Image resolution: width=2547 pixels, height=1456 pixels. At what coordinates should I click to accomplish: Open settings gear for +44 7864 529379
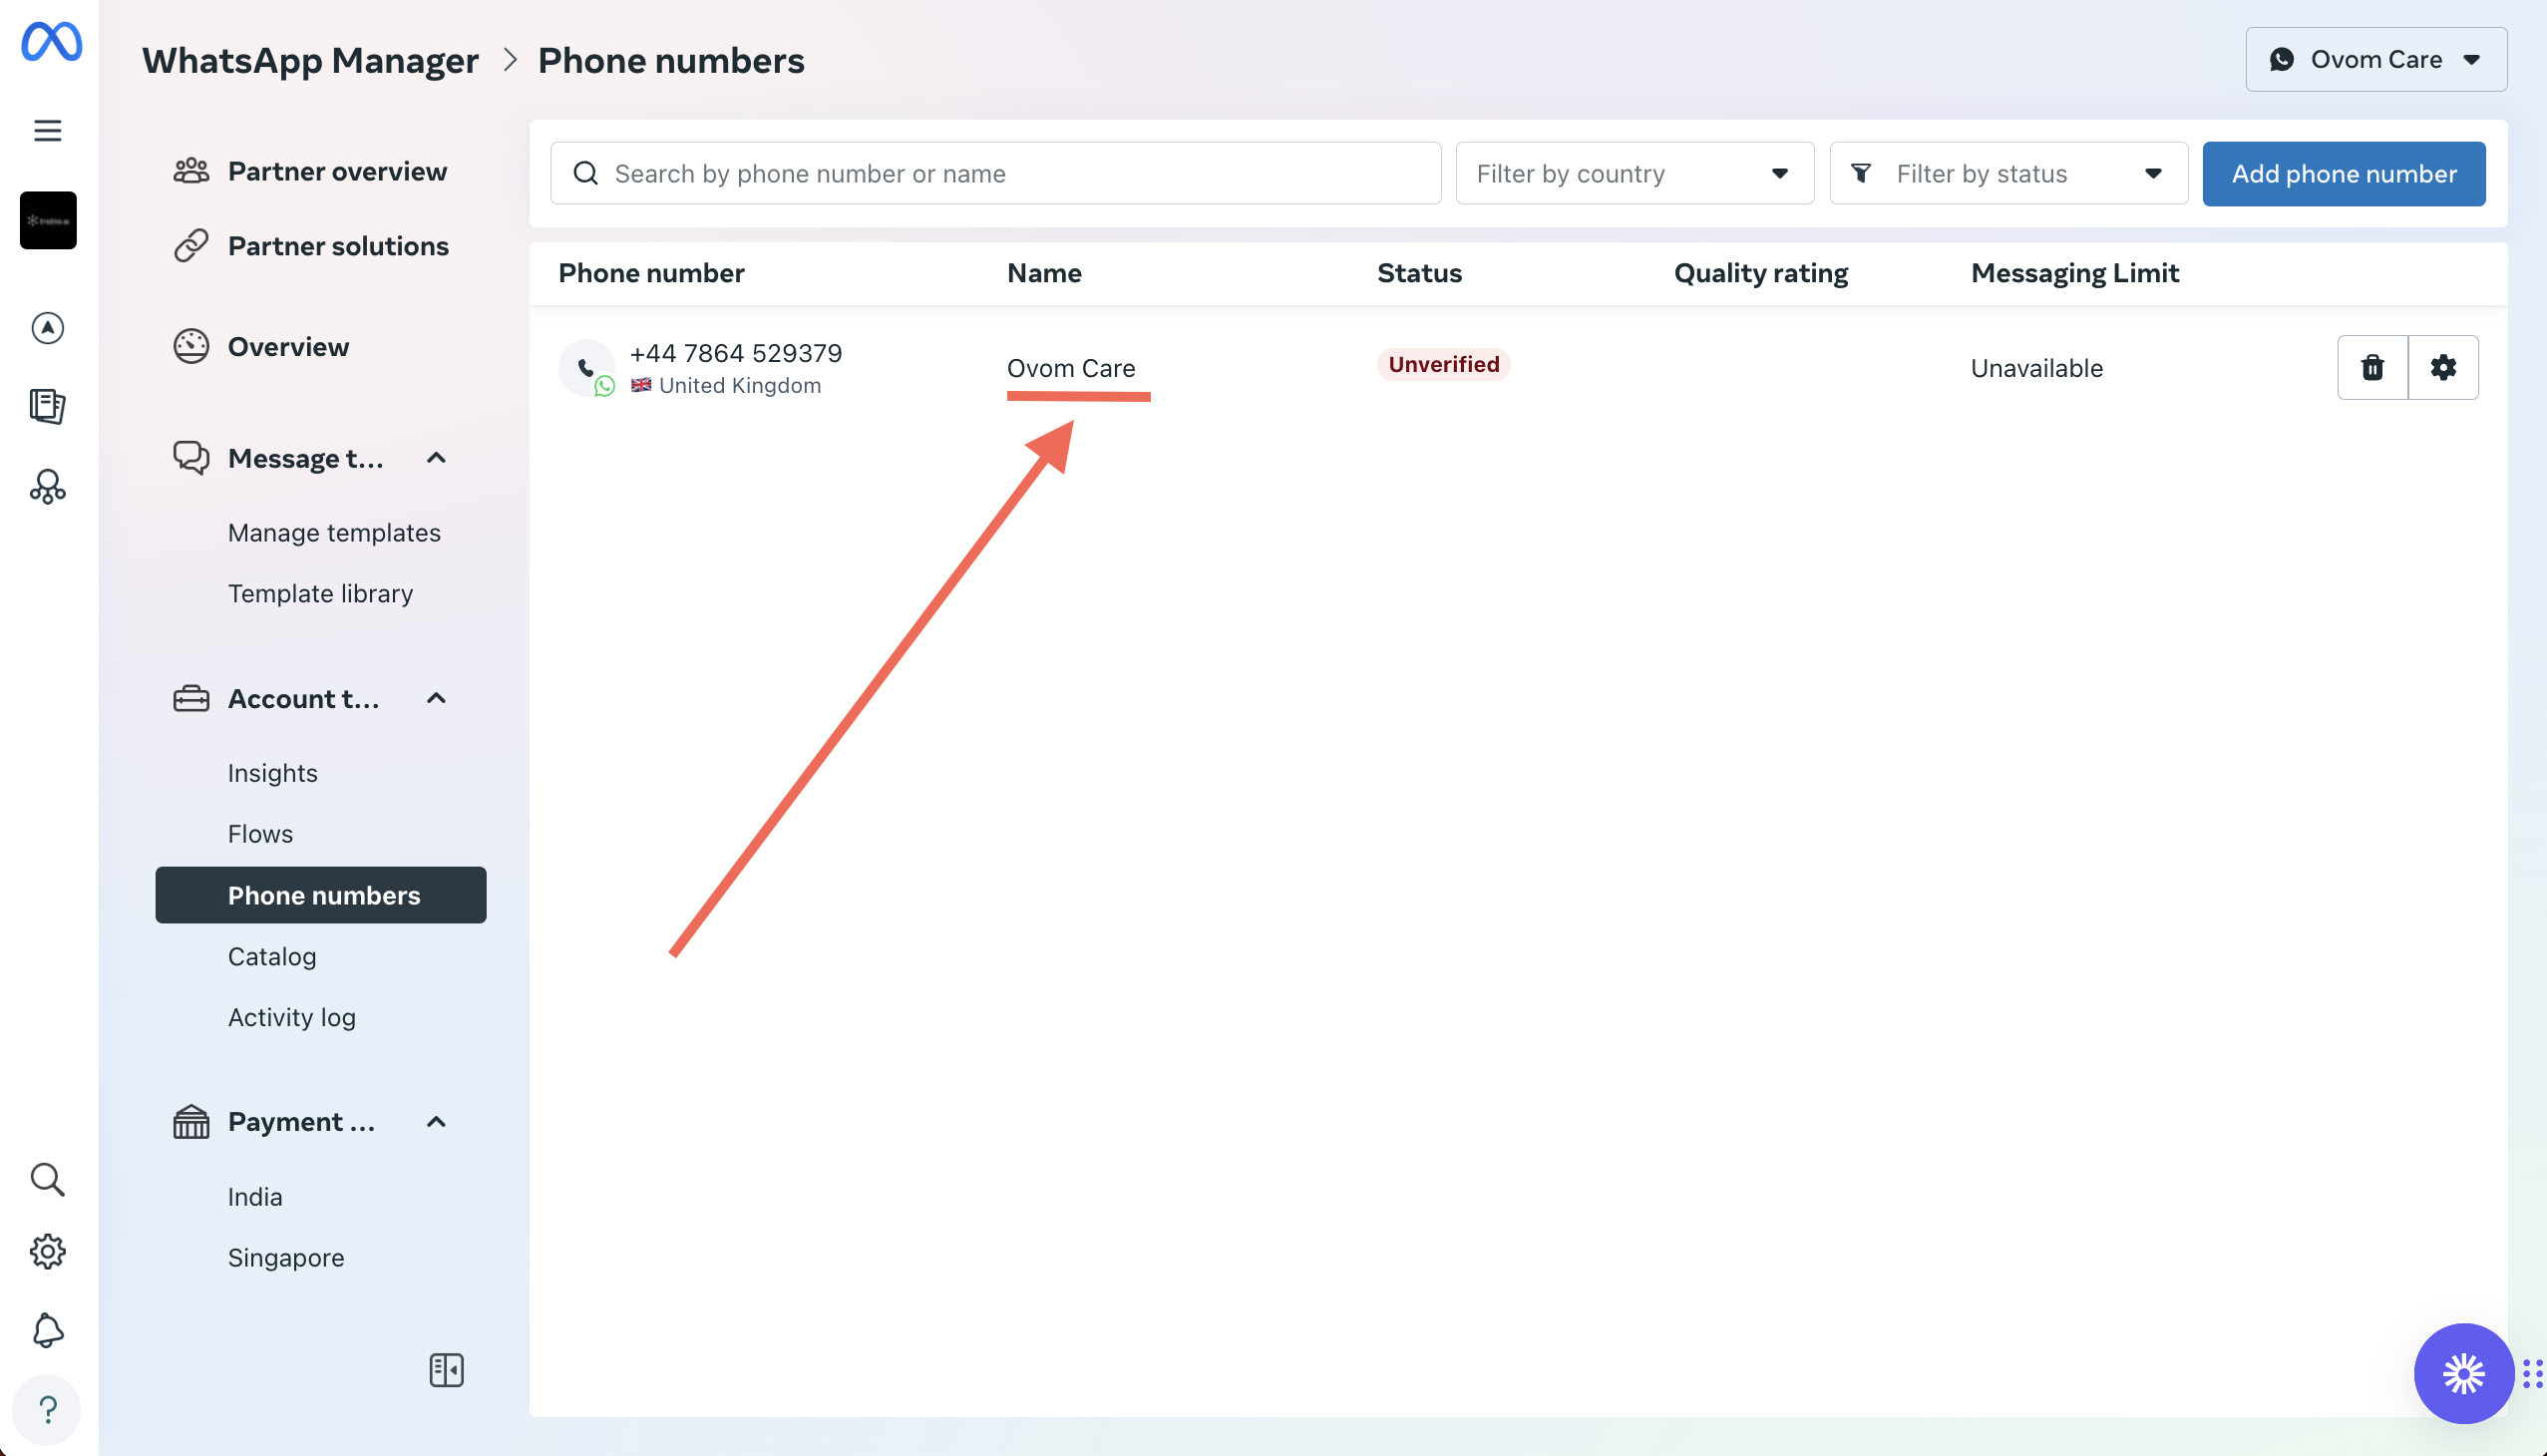point(2443,368)
